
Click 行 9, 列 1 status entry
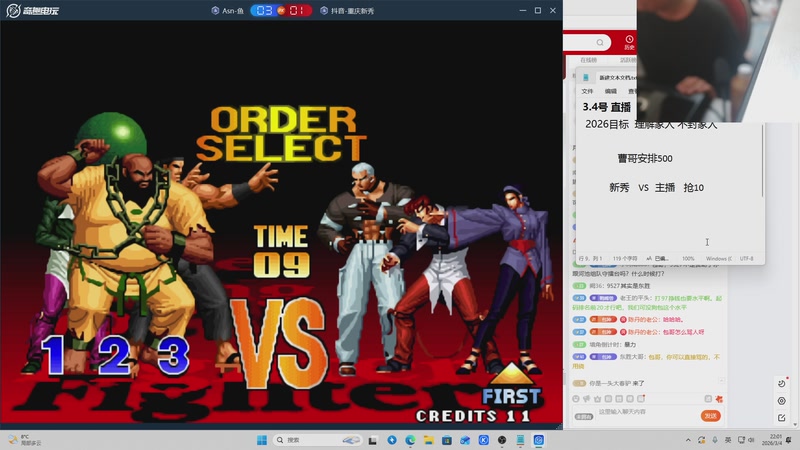point(590,259)
